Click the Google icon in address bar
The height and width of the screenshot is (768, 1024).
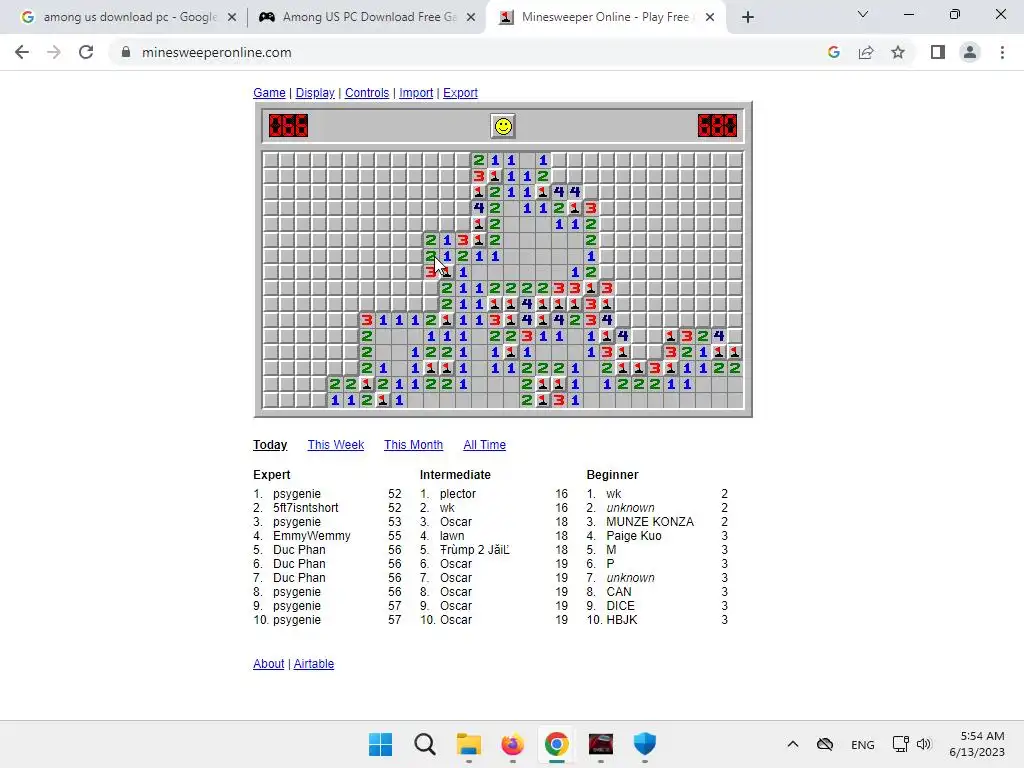[x=834, y=52]
